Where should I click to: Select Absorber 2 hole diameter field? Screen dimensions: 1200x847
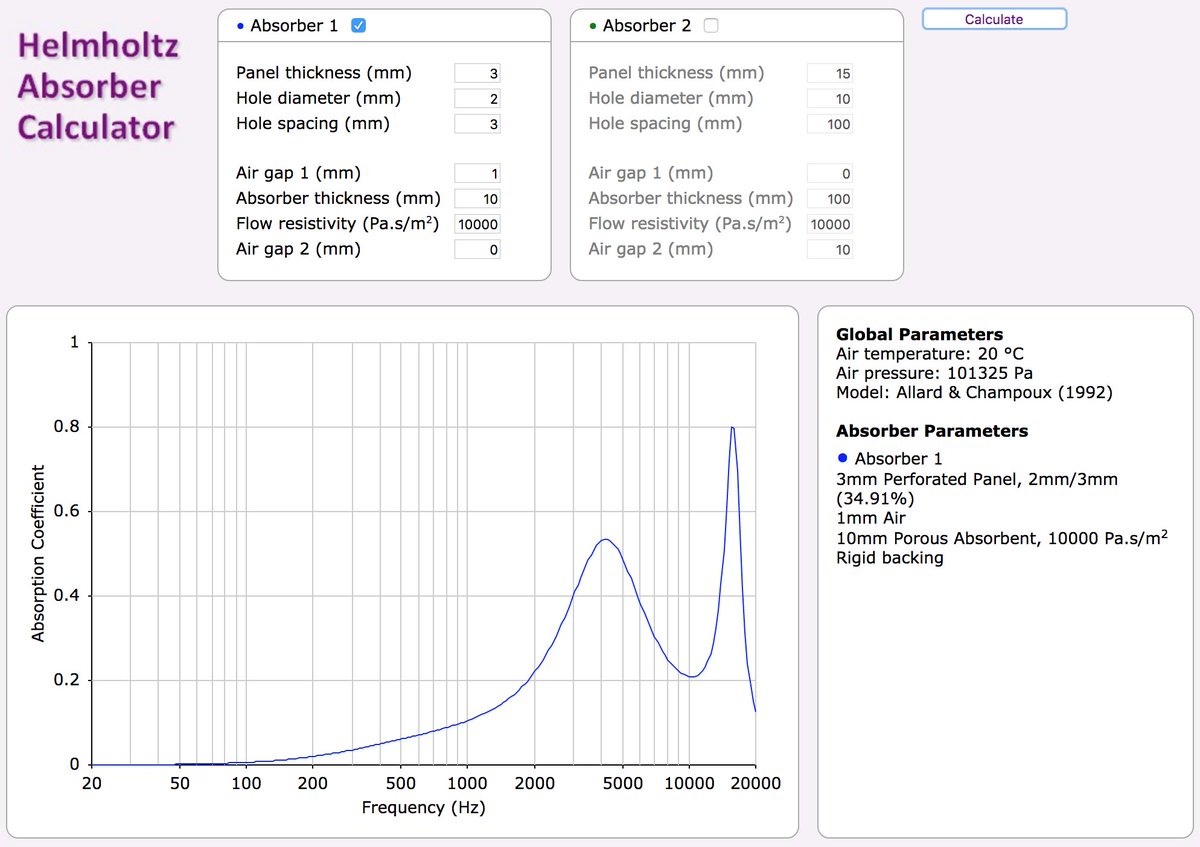(x=829, y=99)
